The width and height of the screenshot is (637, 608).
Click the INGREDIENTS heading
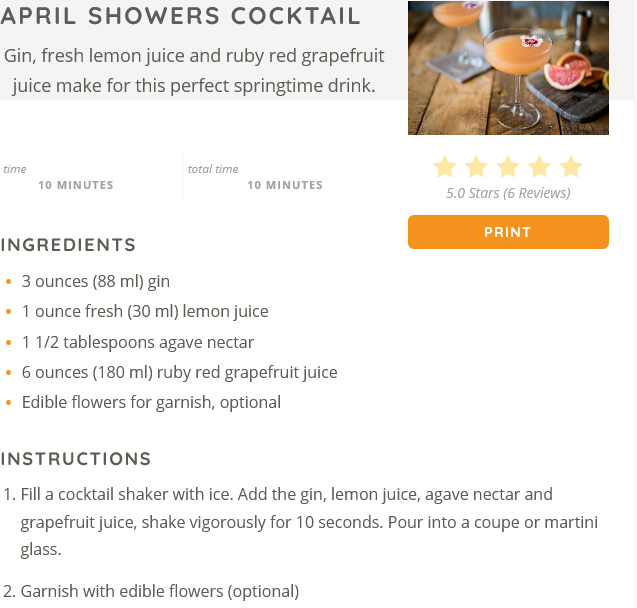[68, 245]
